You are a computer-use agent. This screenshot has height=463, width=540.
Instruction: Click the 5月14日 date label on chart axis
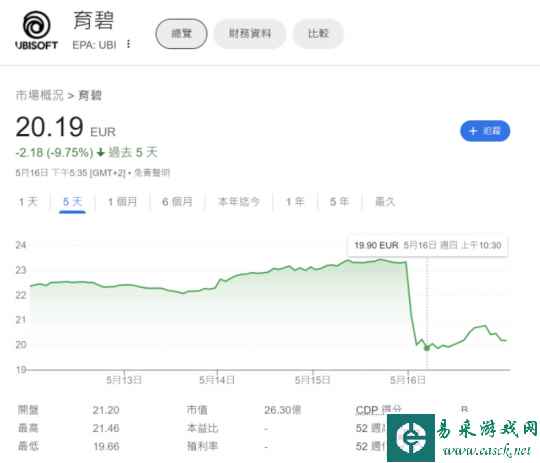[217, 380]
